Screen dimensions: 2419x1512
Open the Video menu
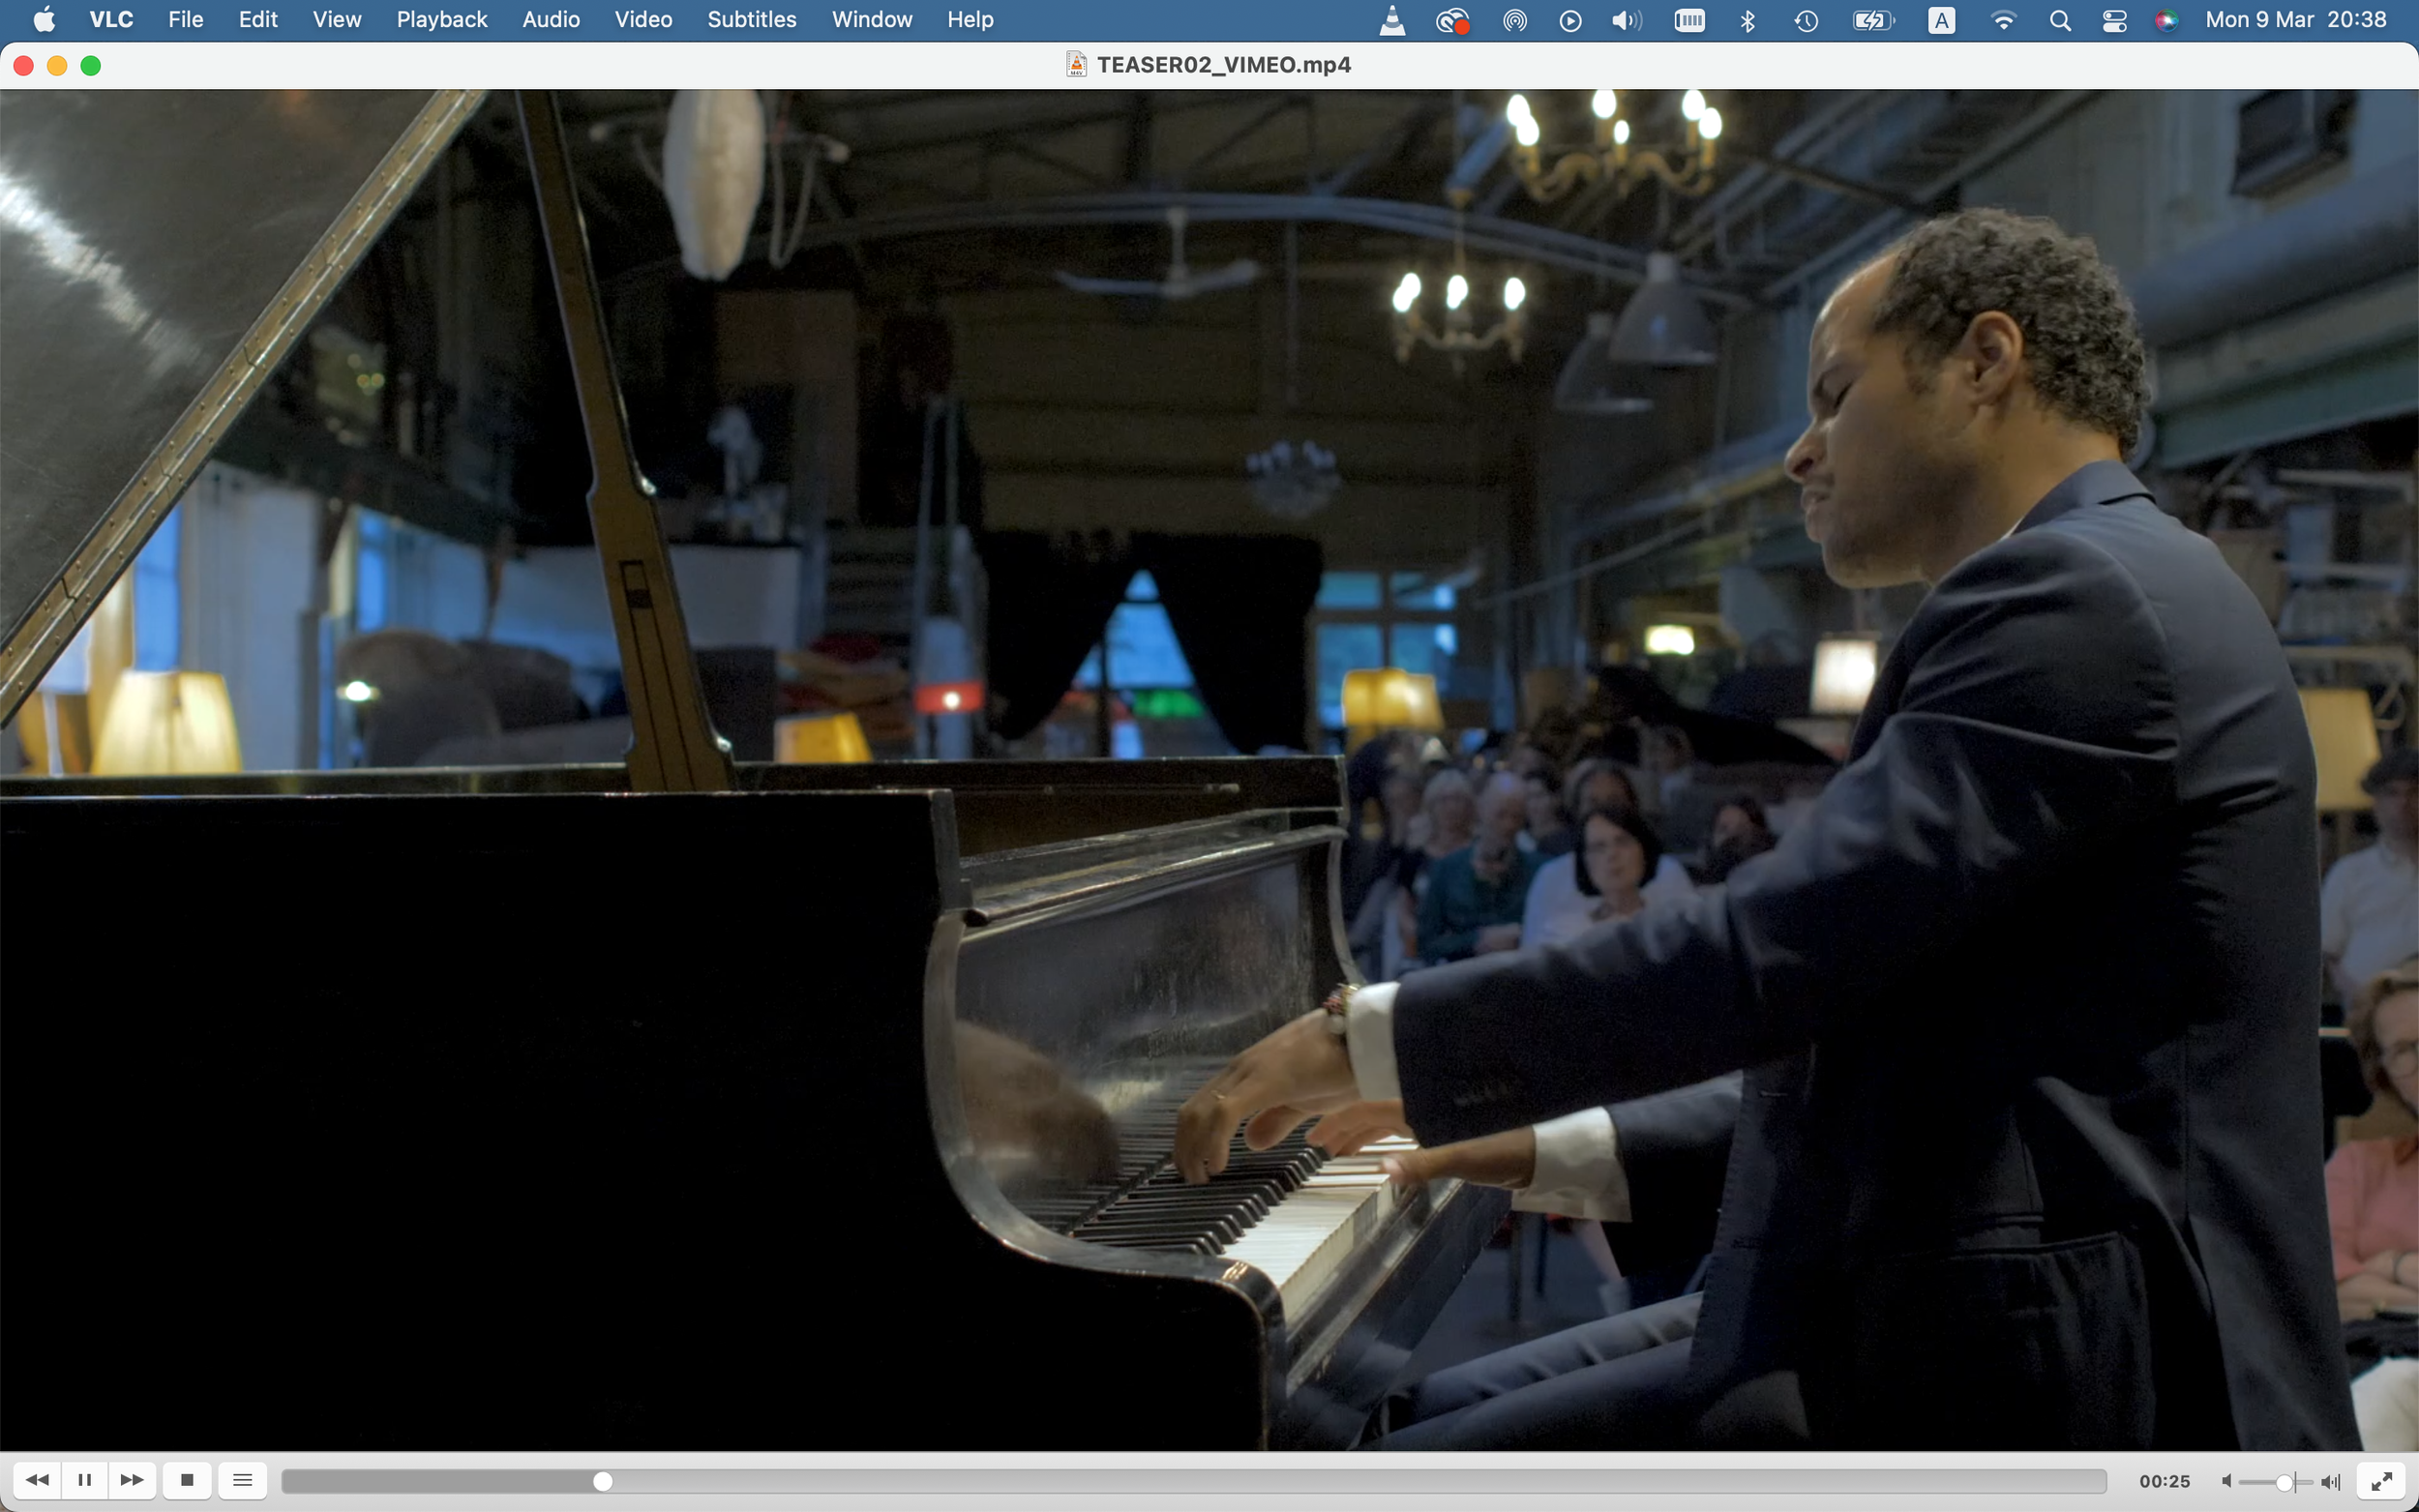(643, 20)
